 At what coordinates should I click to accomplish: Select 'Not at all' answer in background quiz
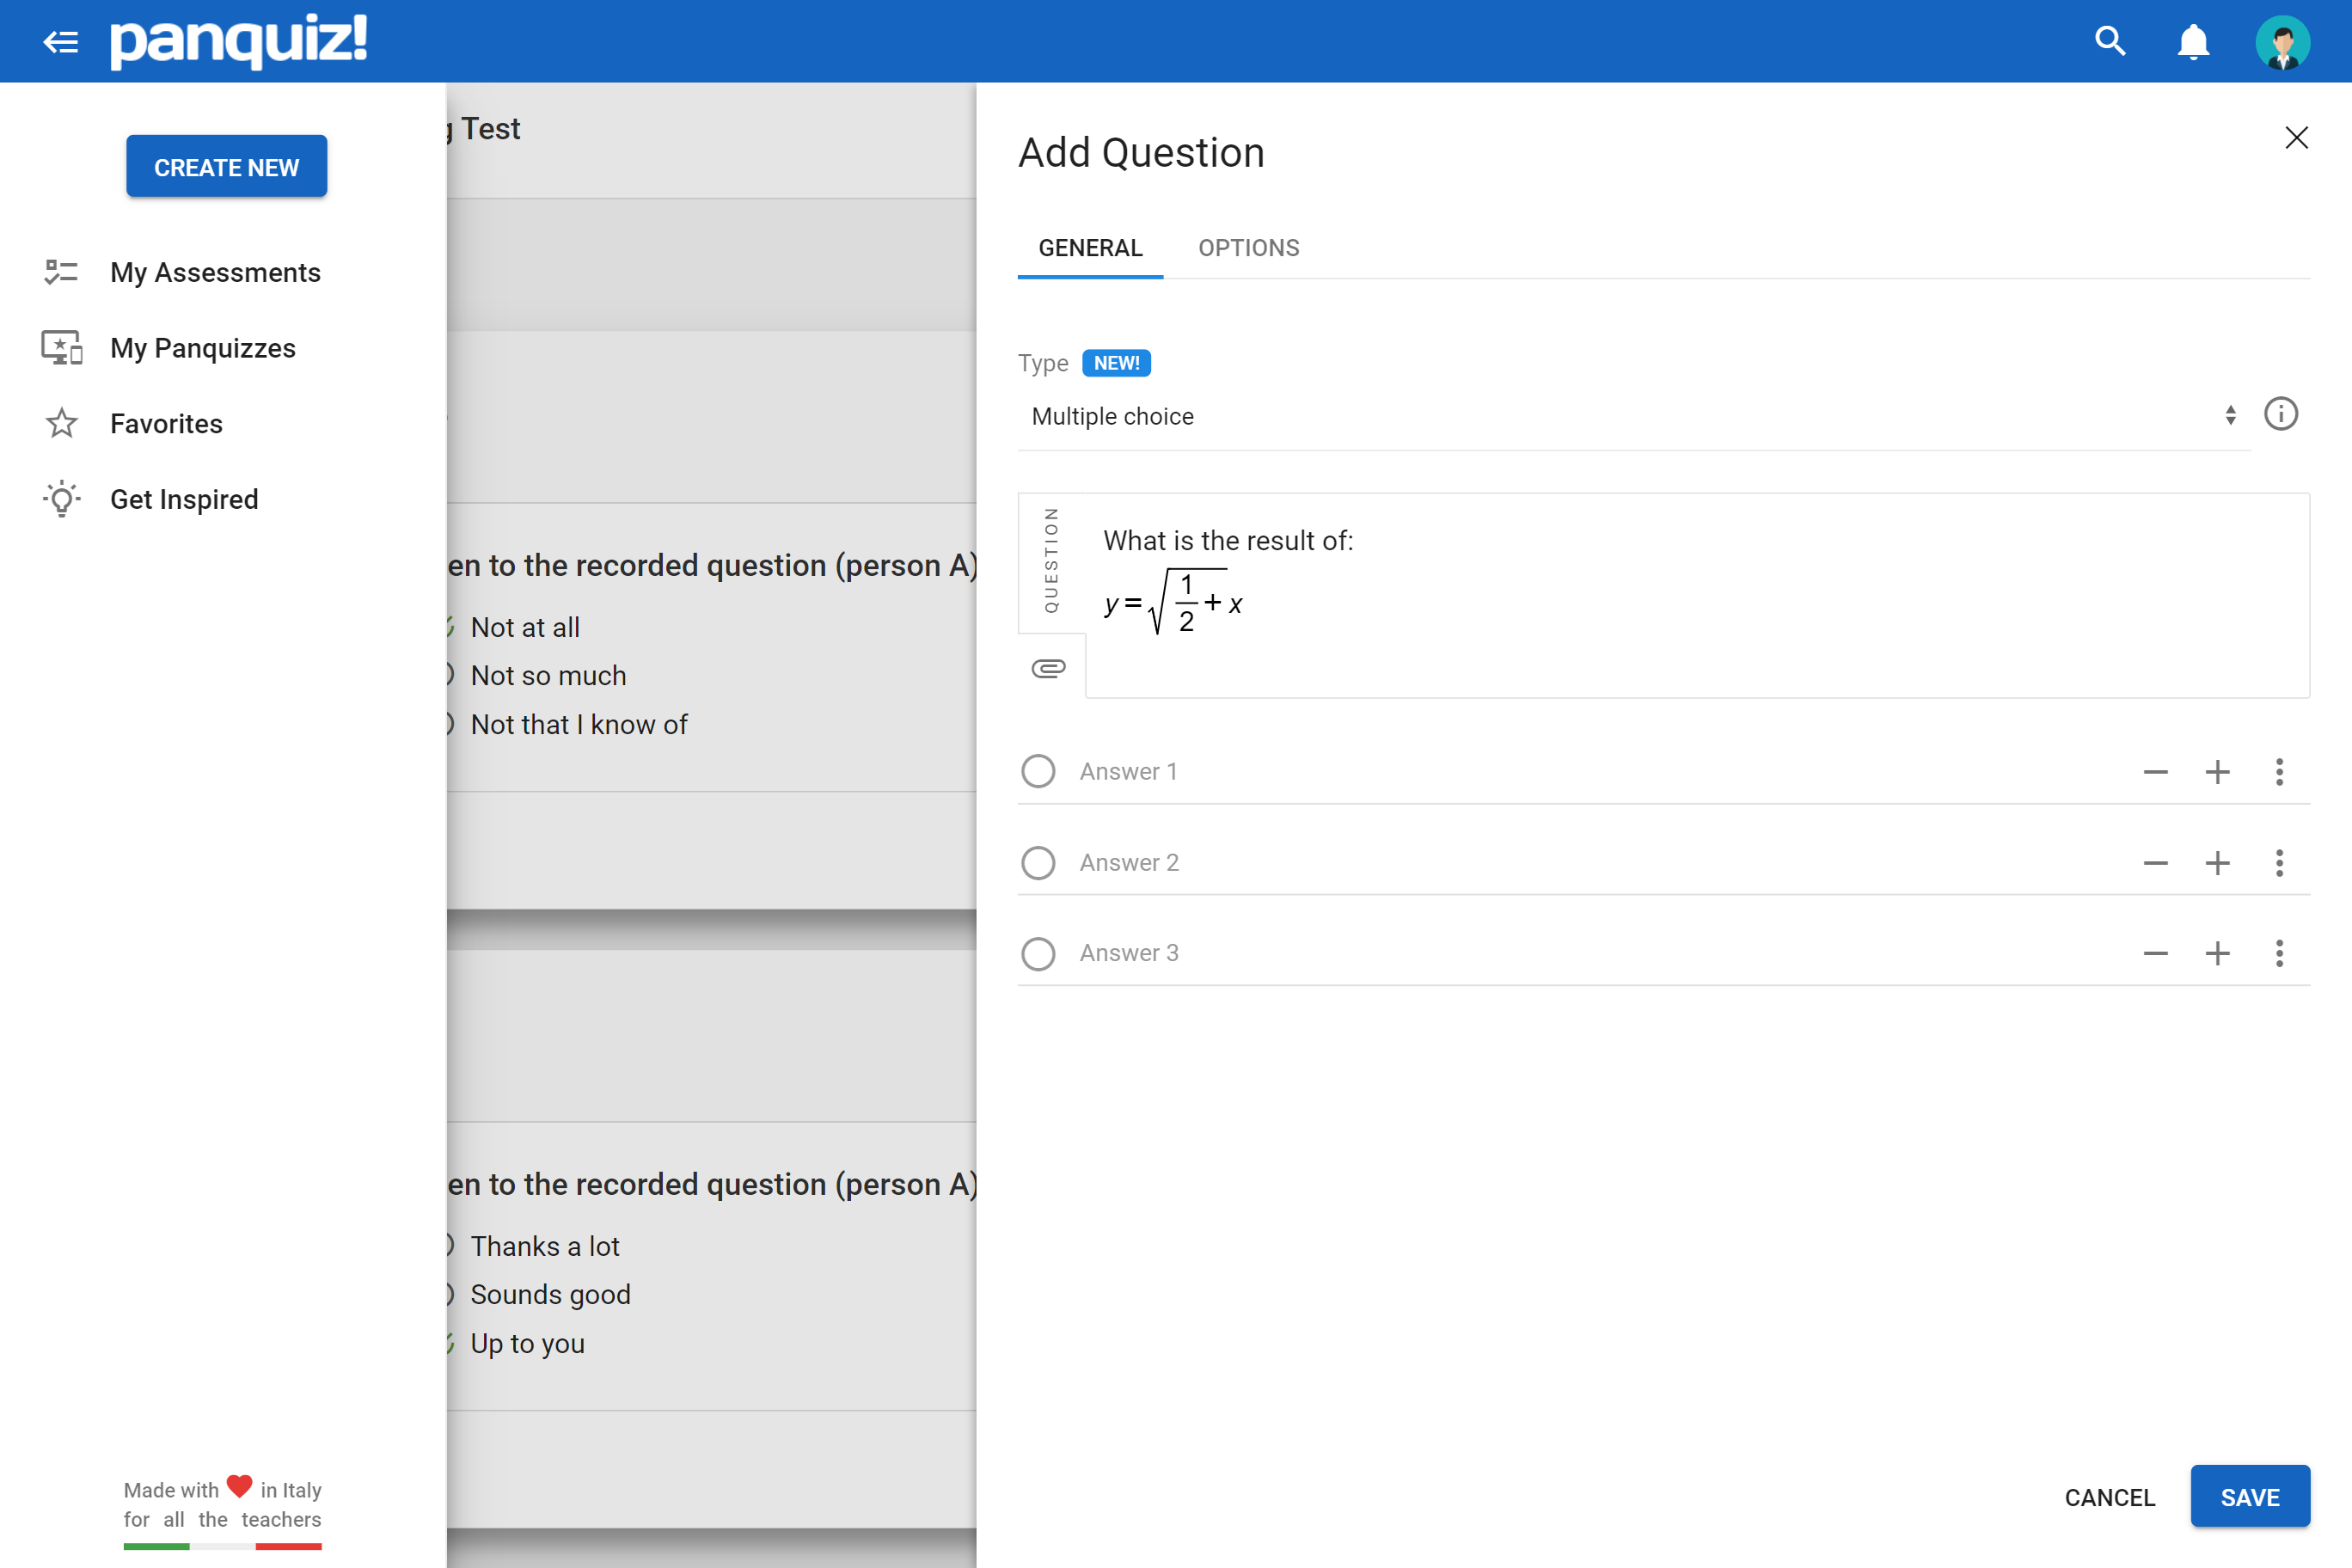(x=525, y=627)
